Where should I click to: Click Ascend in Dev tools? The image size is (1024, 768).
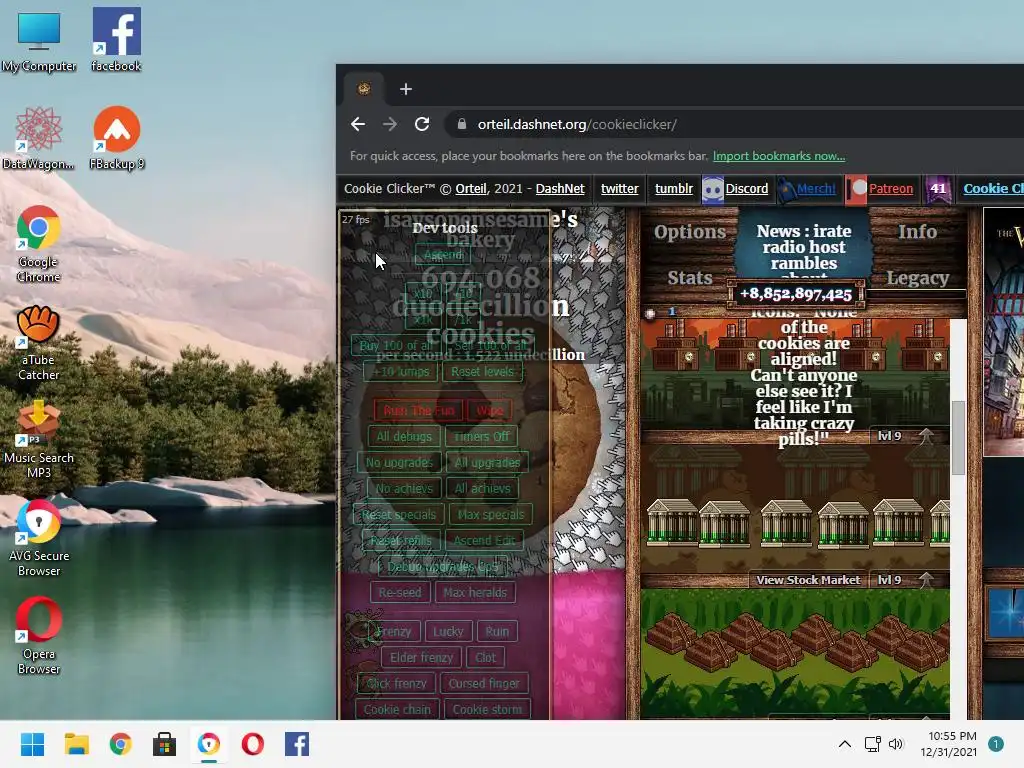pyautogui.click(x=443, y=255)
